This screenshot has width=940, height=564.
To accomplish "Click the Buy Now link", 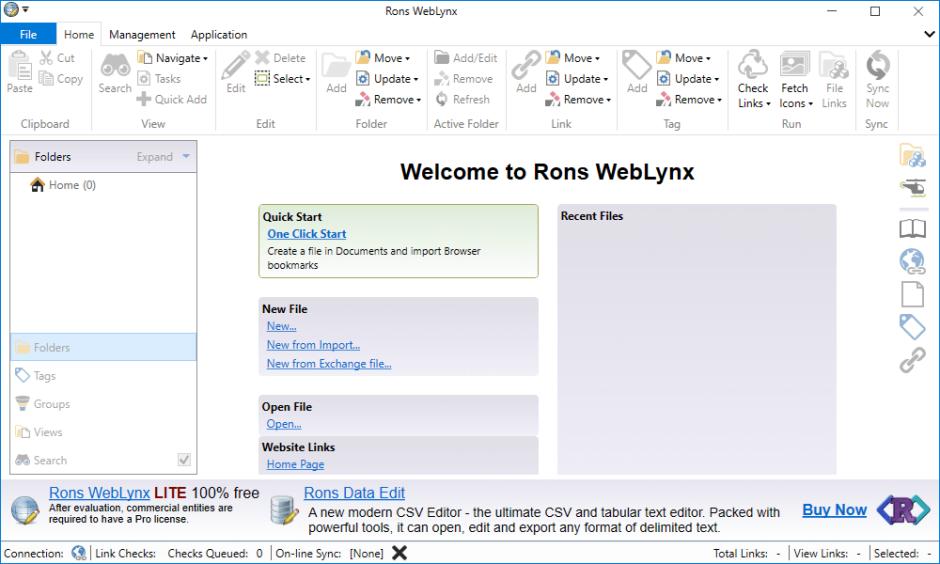I will pos(834,509).
